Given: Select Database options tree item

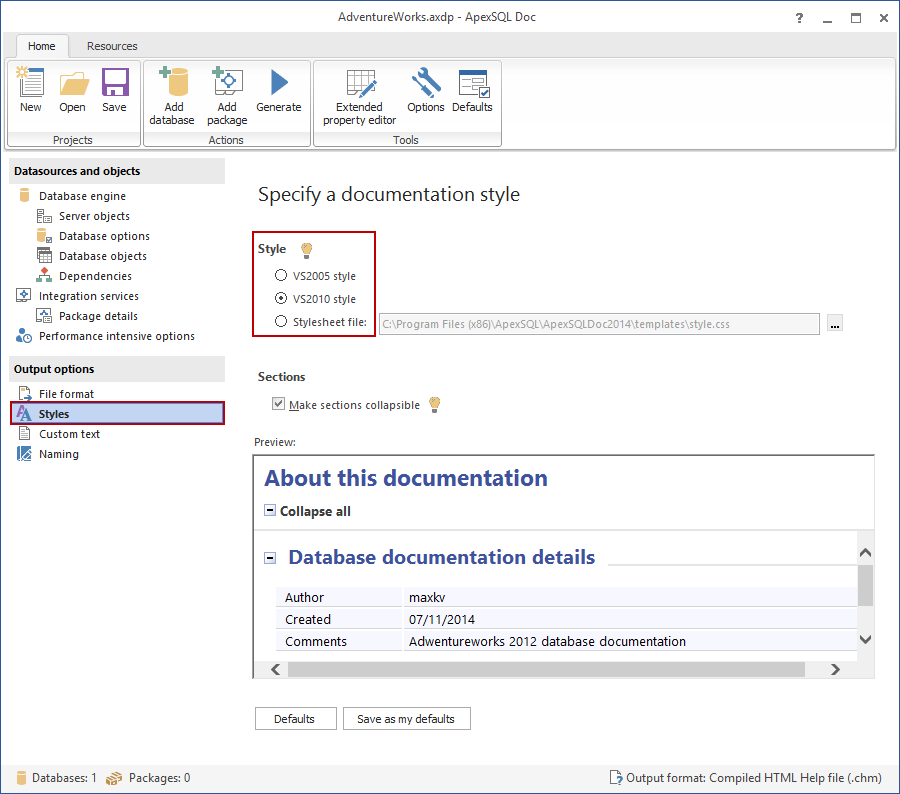Looking at the screenshot, I should (x=104, y=236).
